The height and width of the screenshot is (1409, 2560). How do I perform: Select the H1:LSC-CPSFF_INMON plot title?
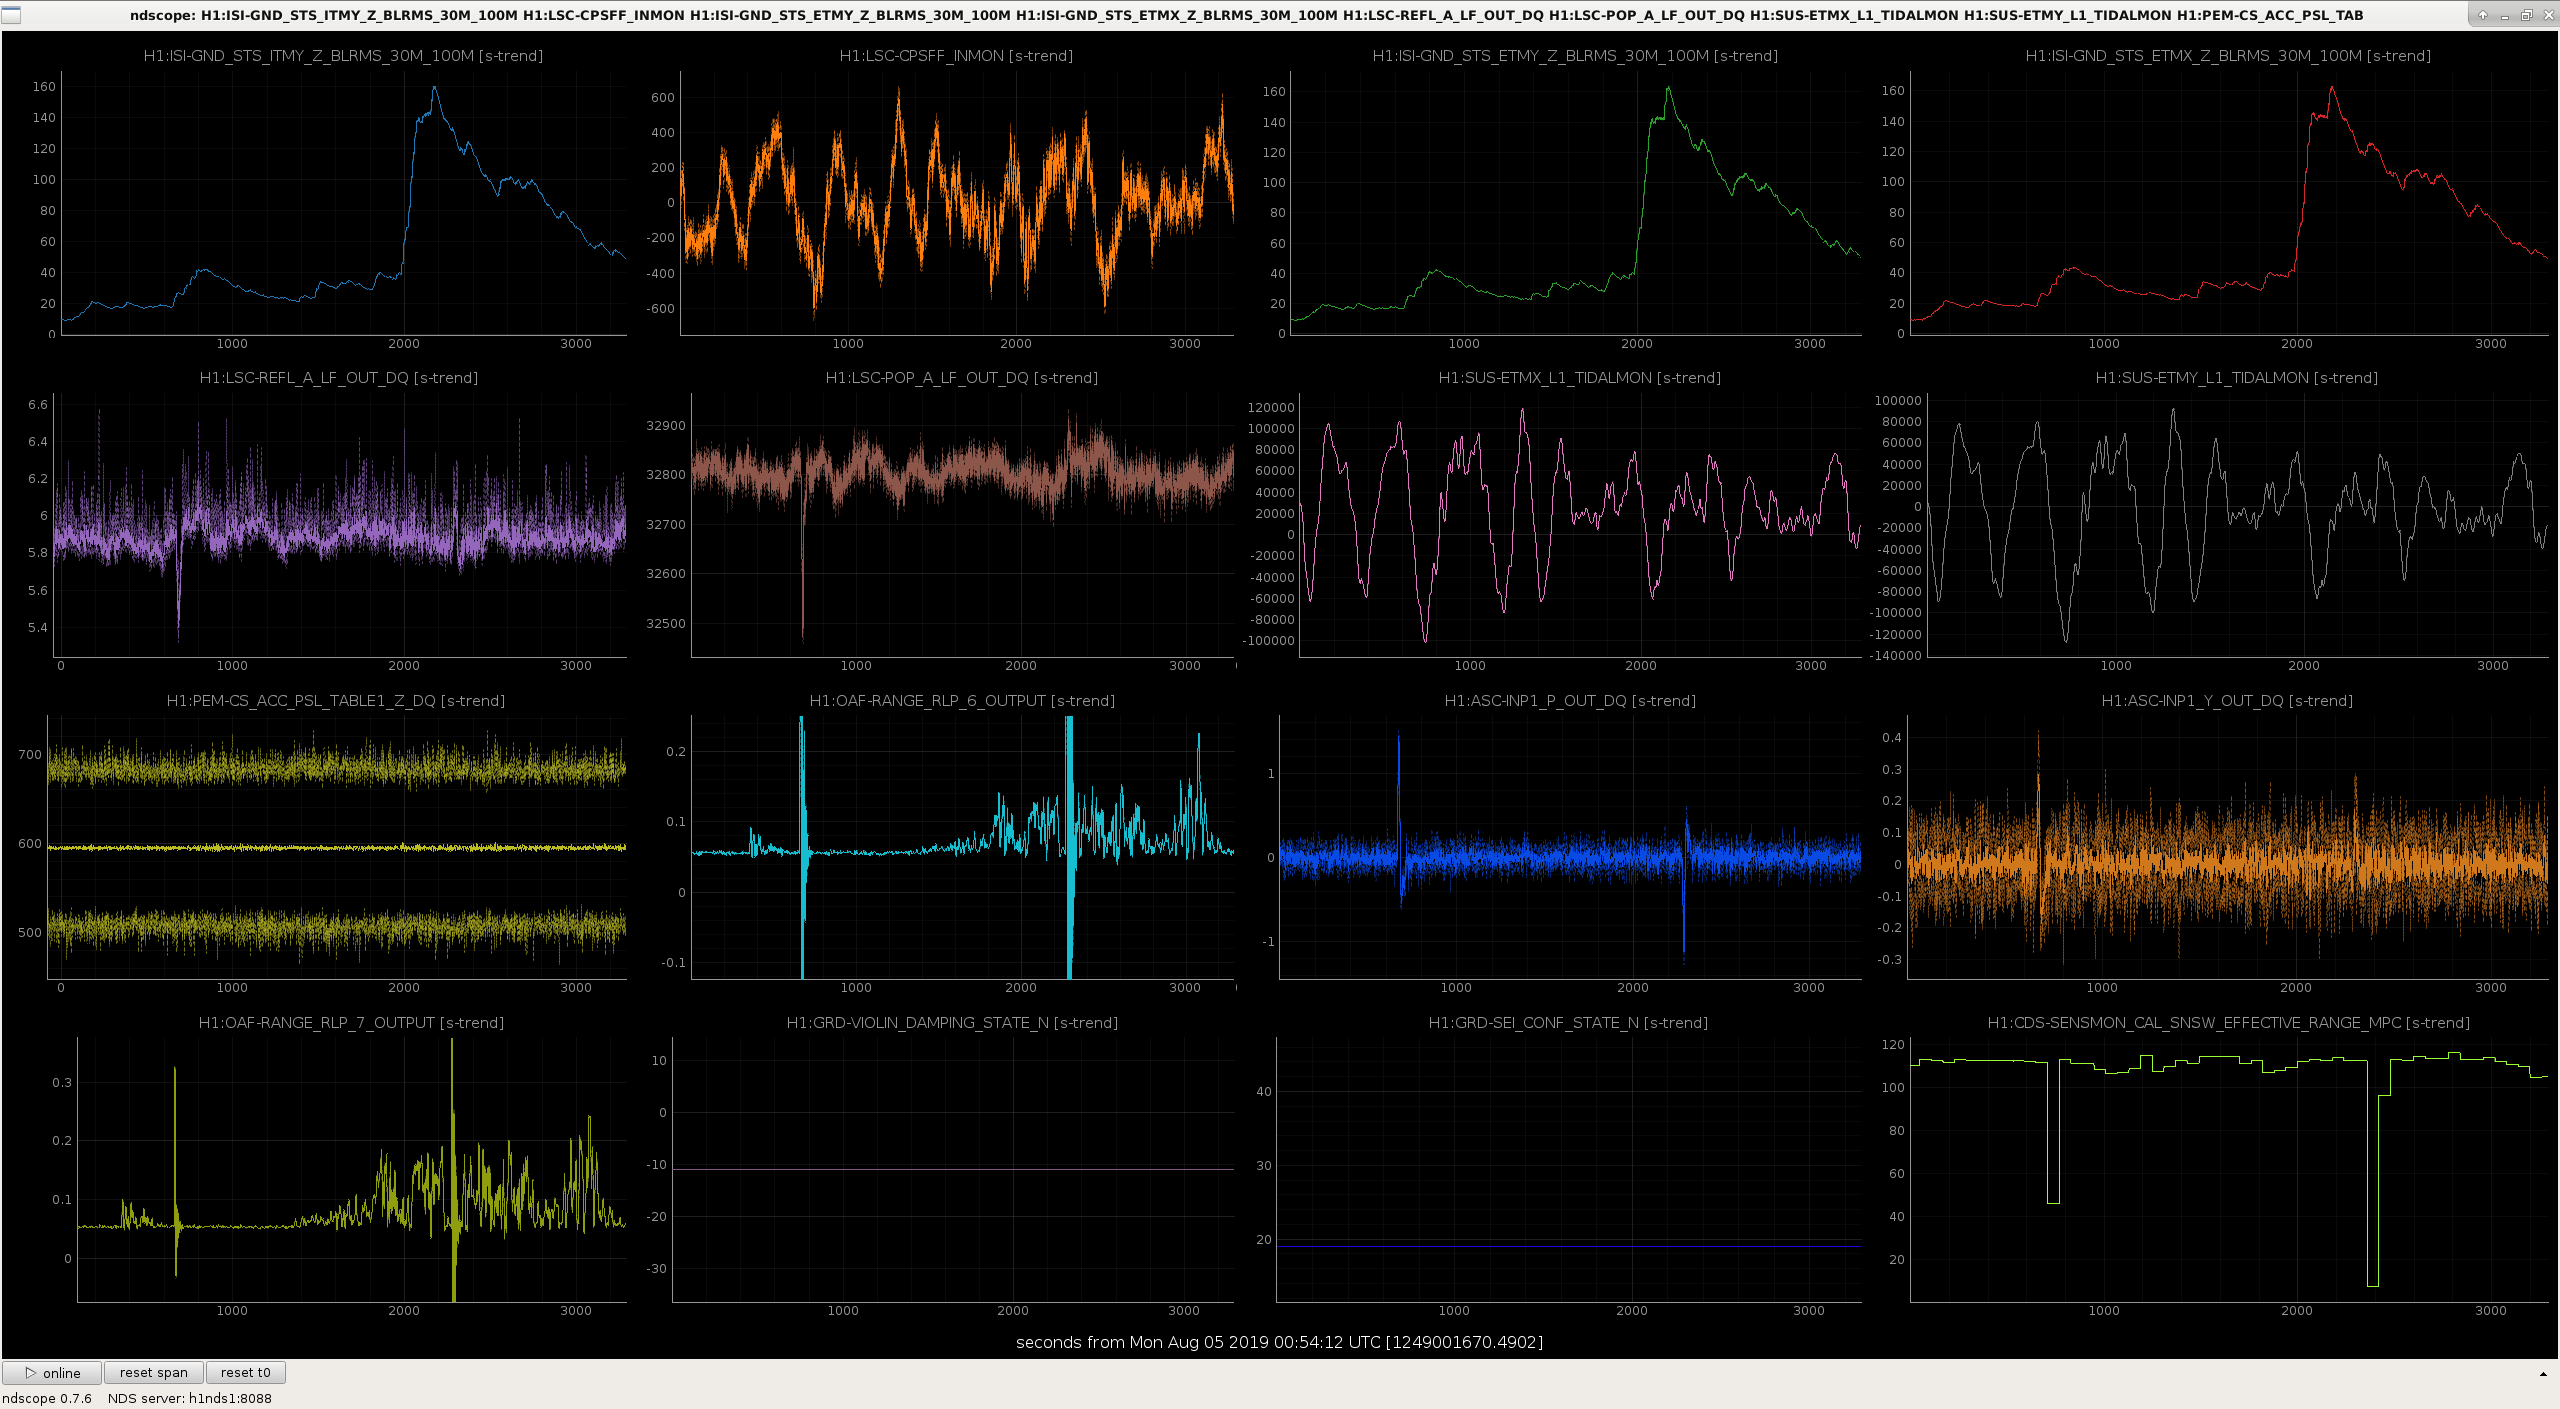point(956,56)
